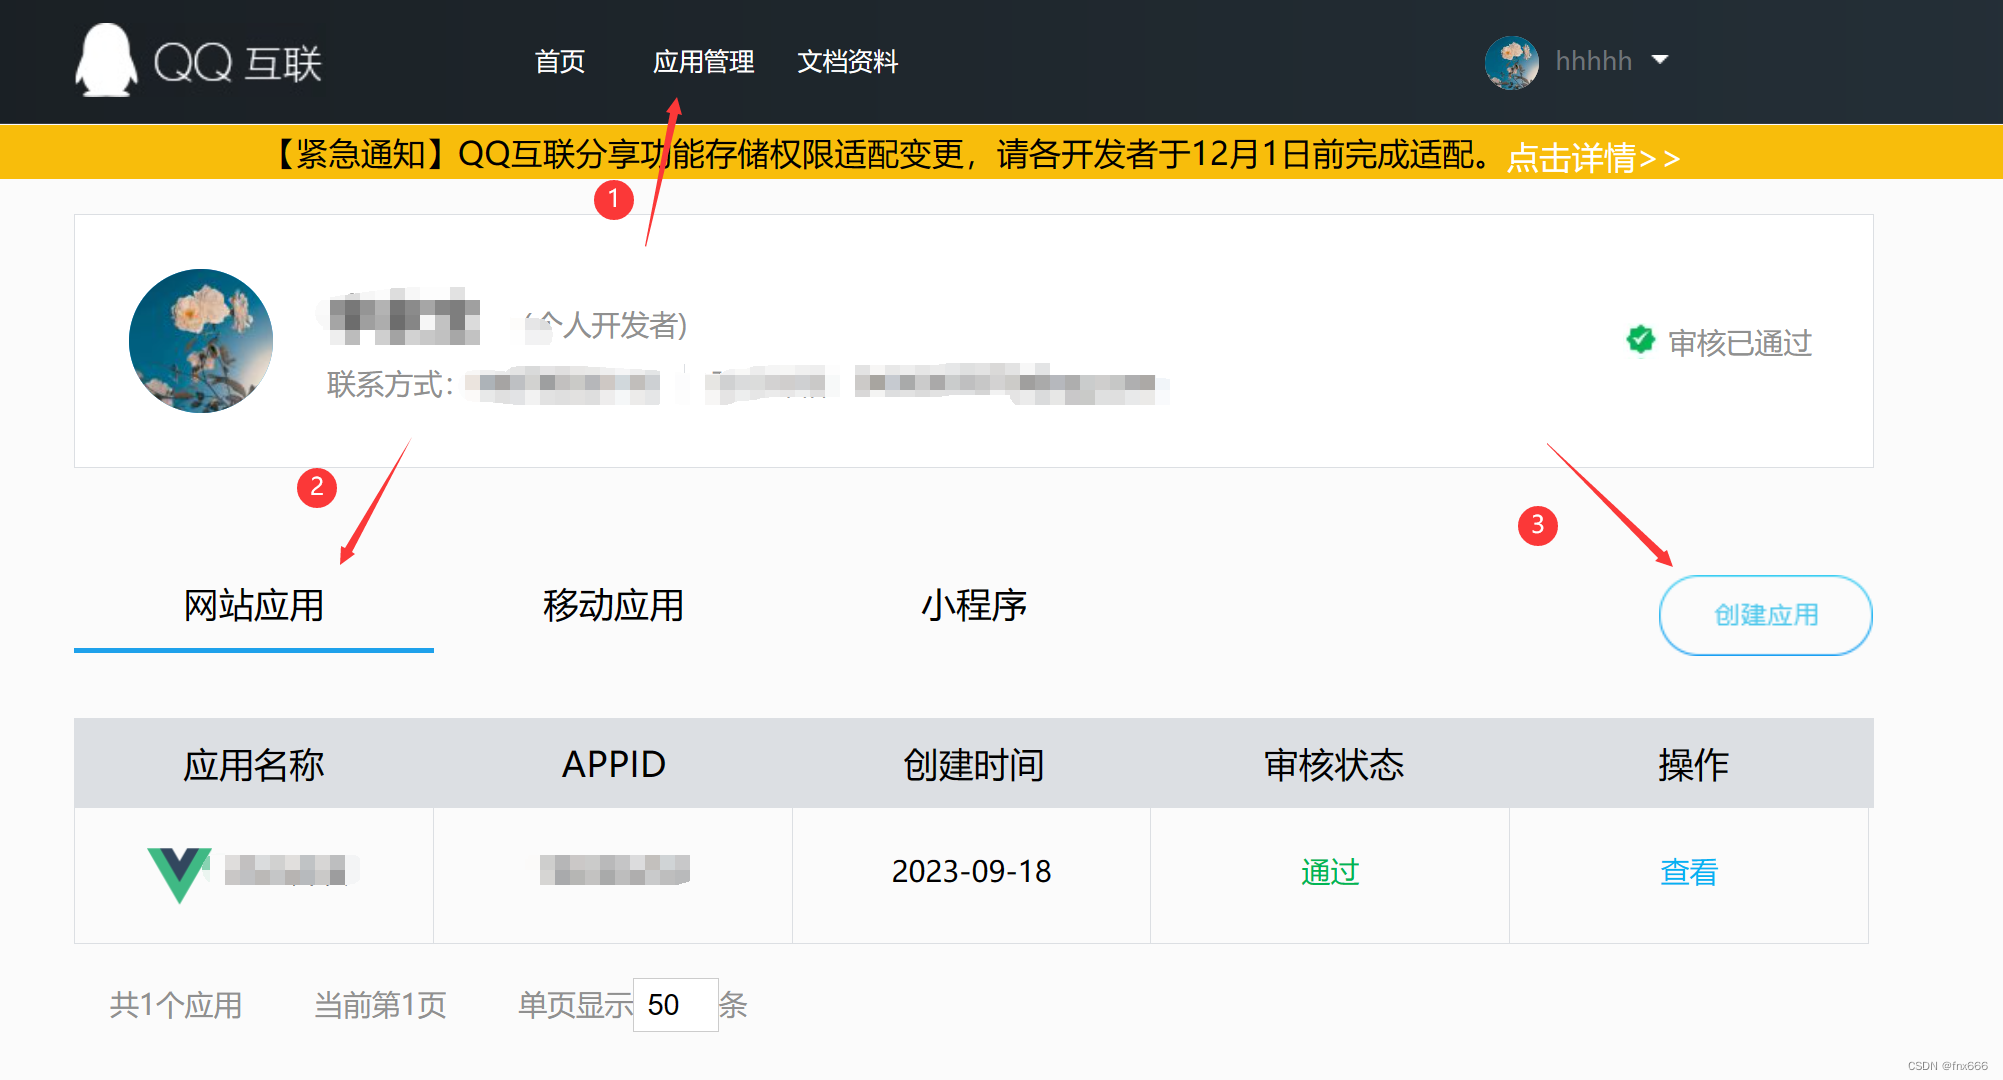
Task: Open the hhhhh username menu
Action: 1593,62
